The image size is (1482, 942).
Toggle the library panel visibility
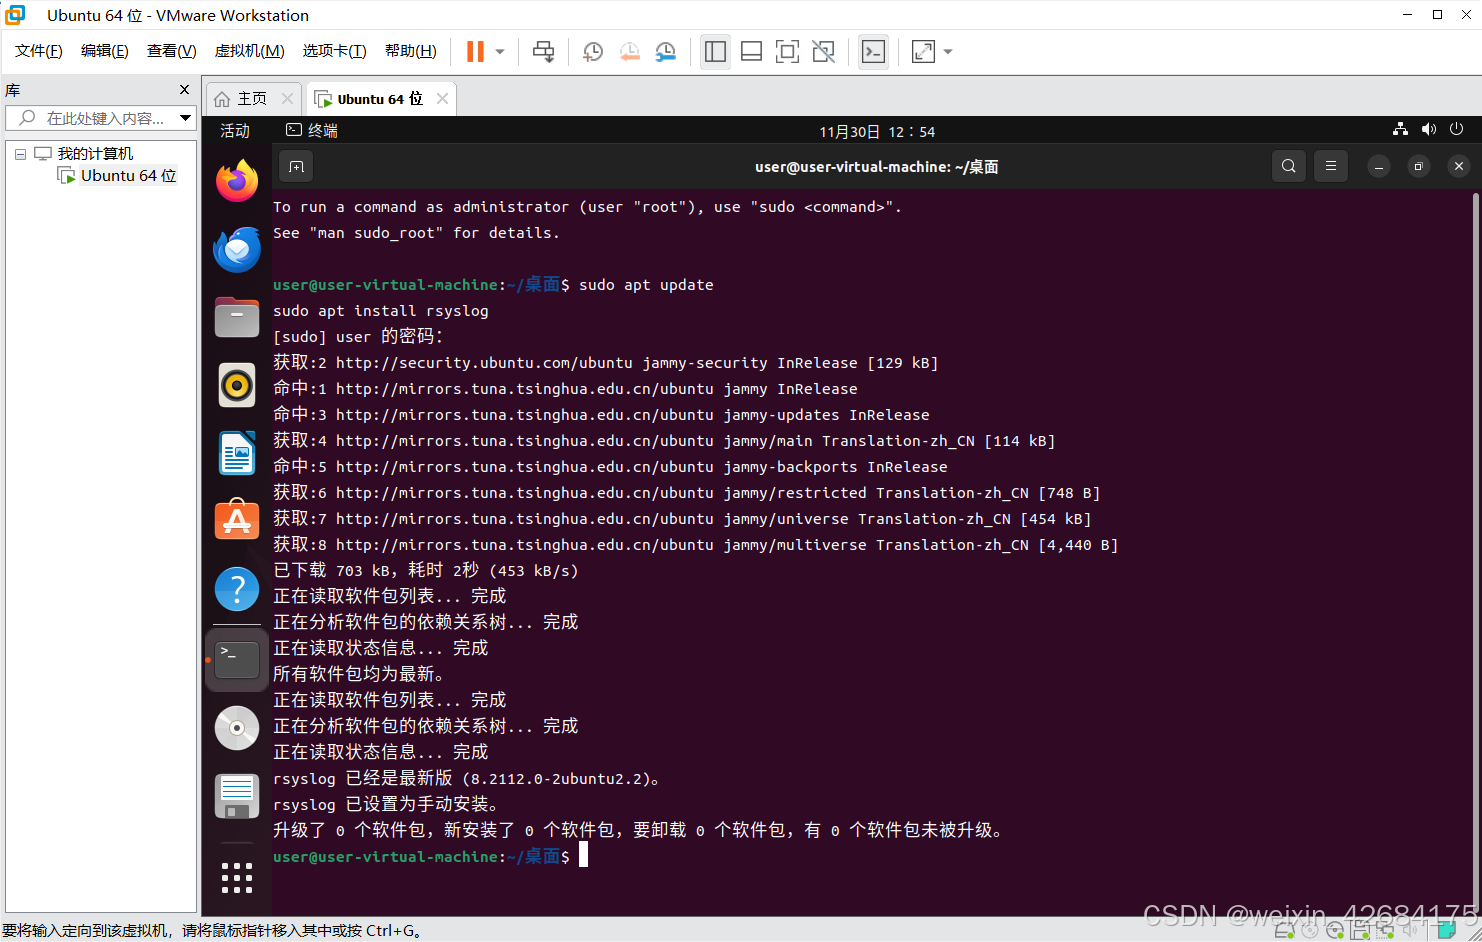[x=715, y=52]
